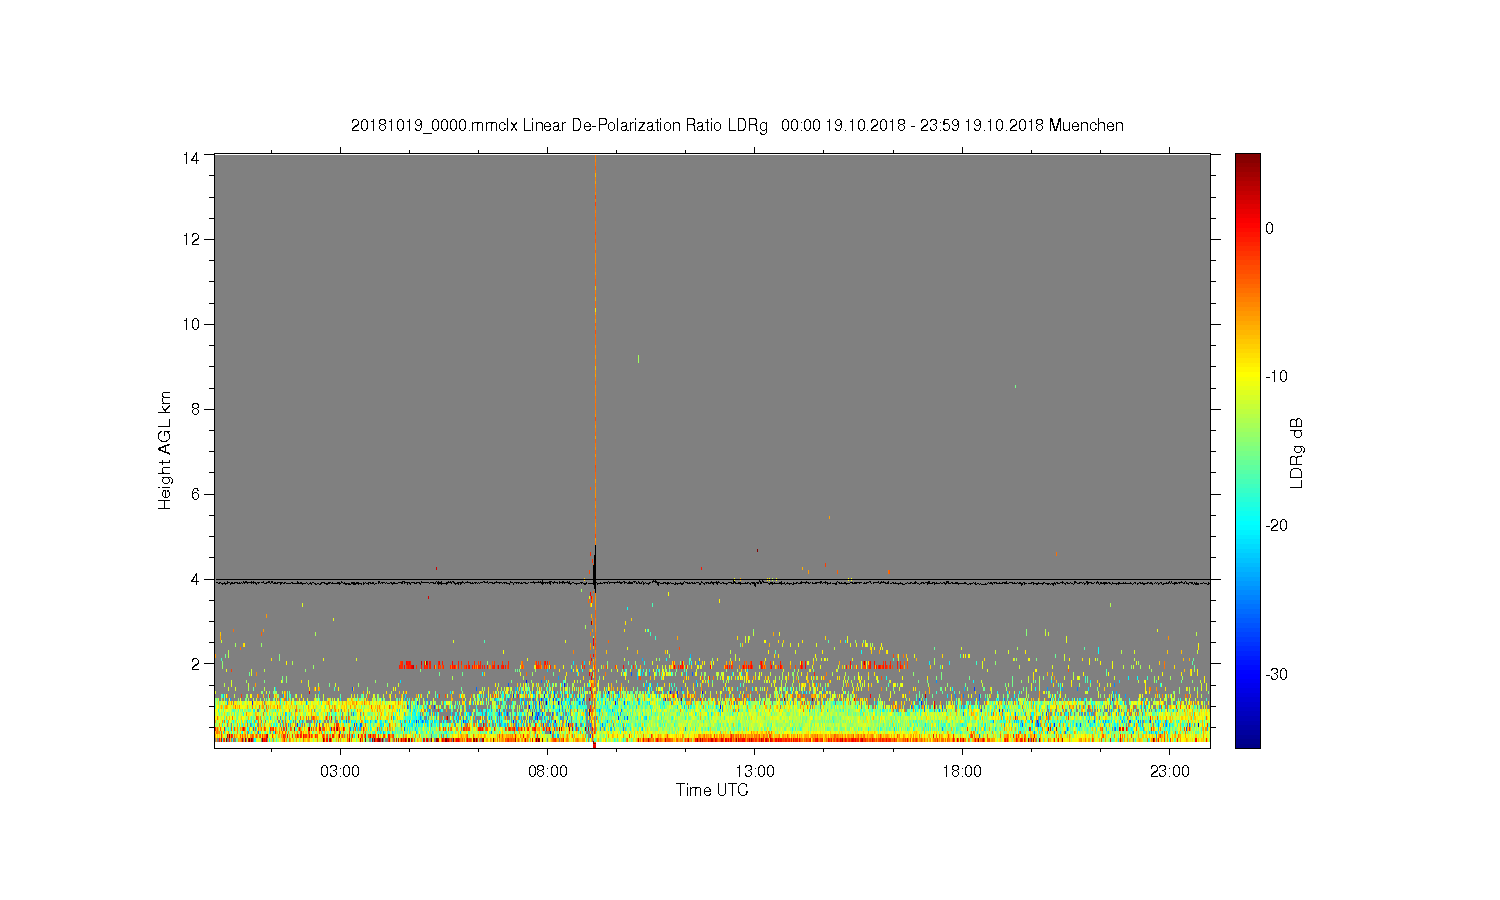Click the colorbar label 0
The image size is (1500, 900).
click(1270, 228)
